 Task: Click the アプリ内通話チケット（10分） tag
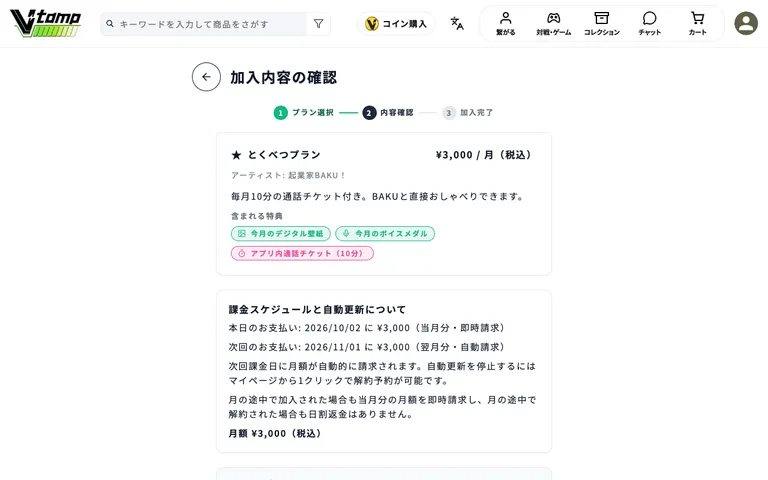click(302, 253)
